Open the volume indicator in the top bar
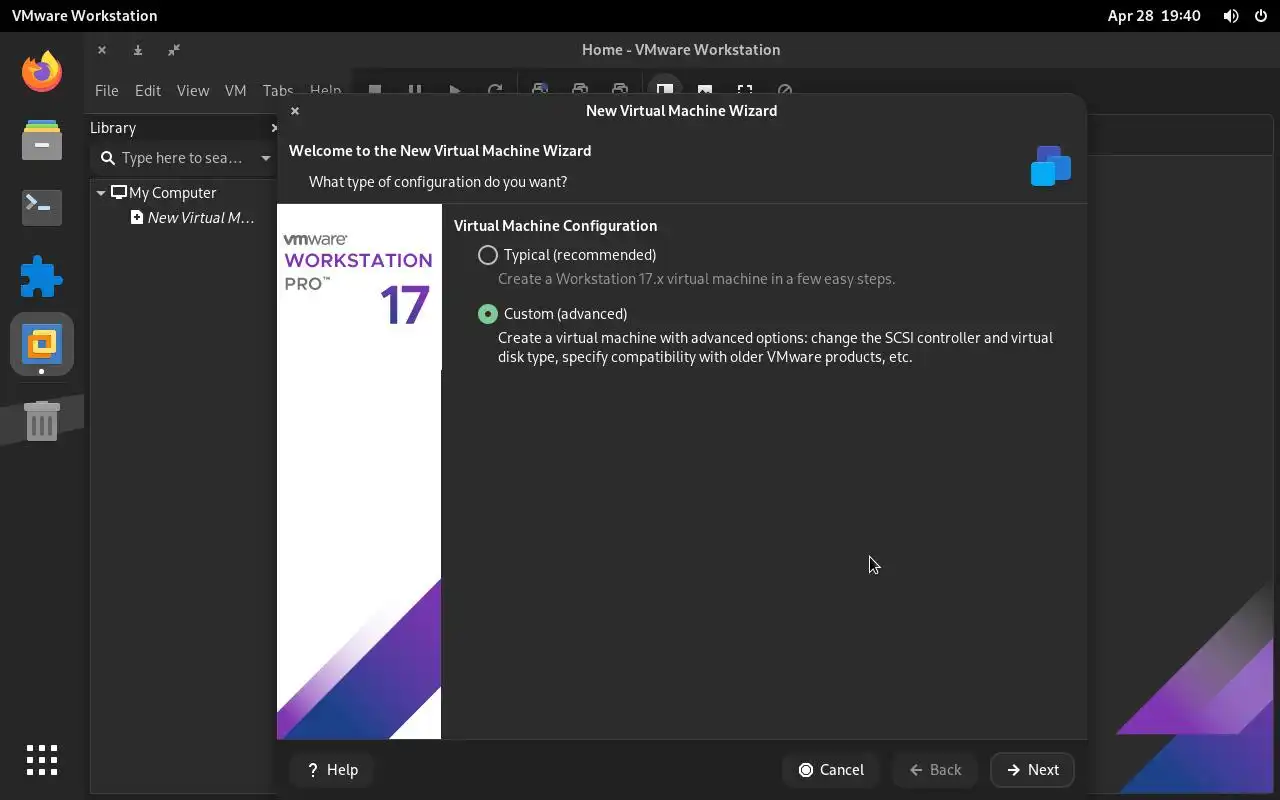The height and width of the screenshot is (800, 1280). pos(1231,16)
